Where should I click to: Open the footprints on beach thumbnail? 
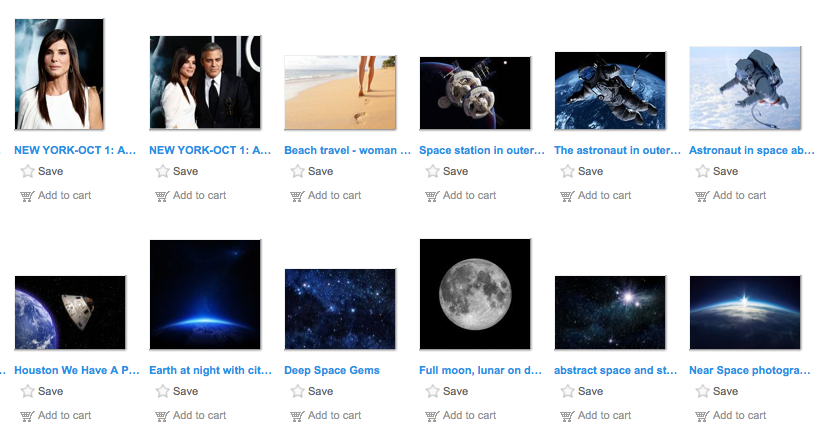(x=340, y=92)
